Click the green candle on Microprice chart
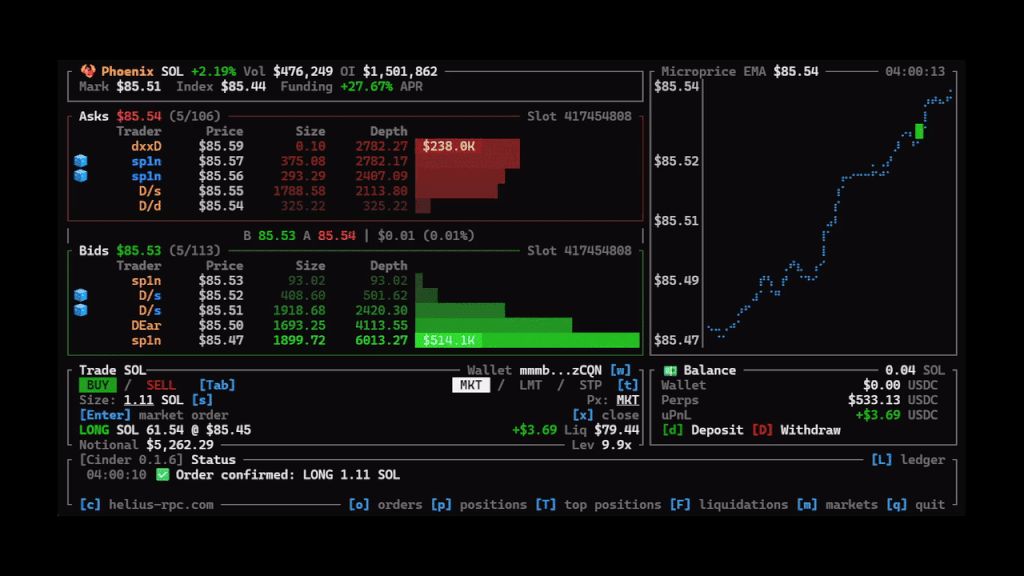This screenshot has width=1024, height=576. (920, 131)
